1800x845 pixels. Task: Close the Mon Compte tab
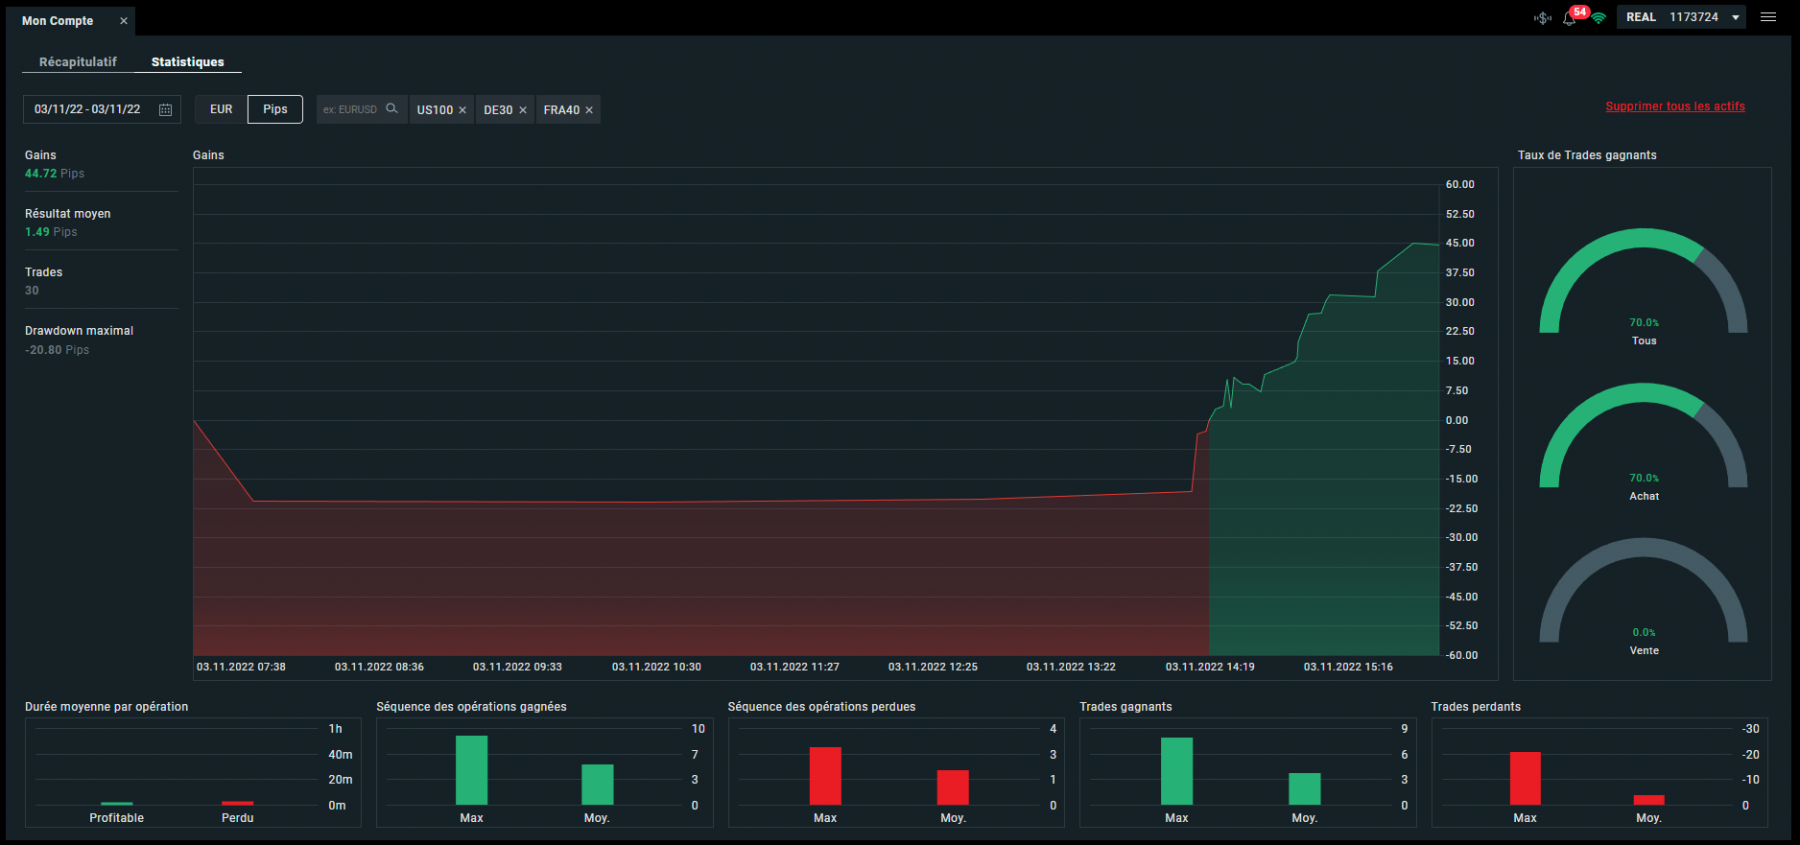(124, 21)
